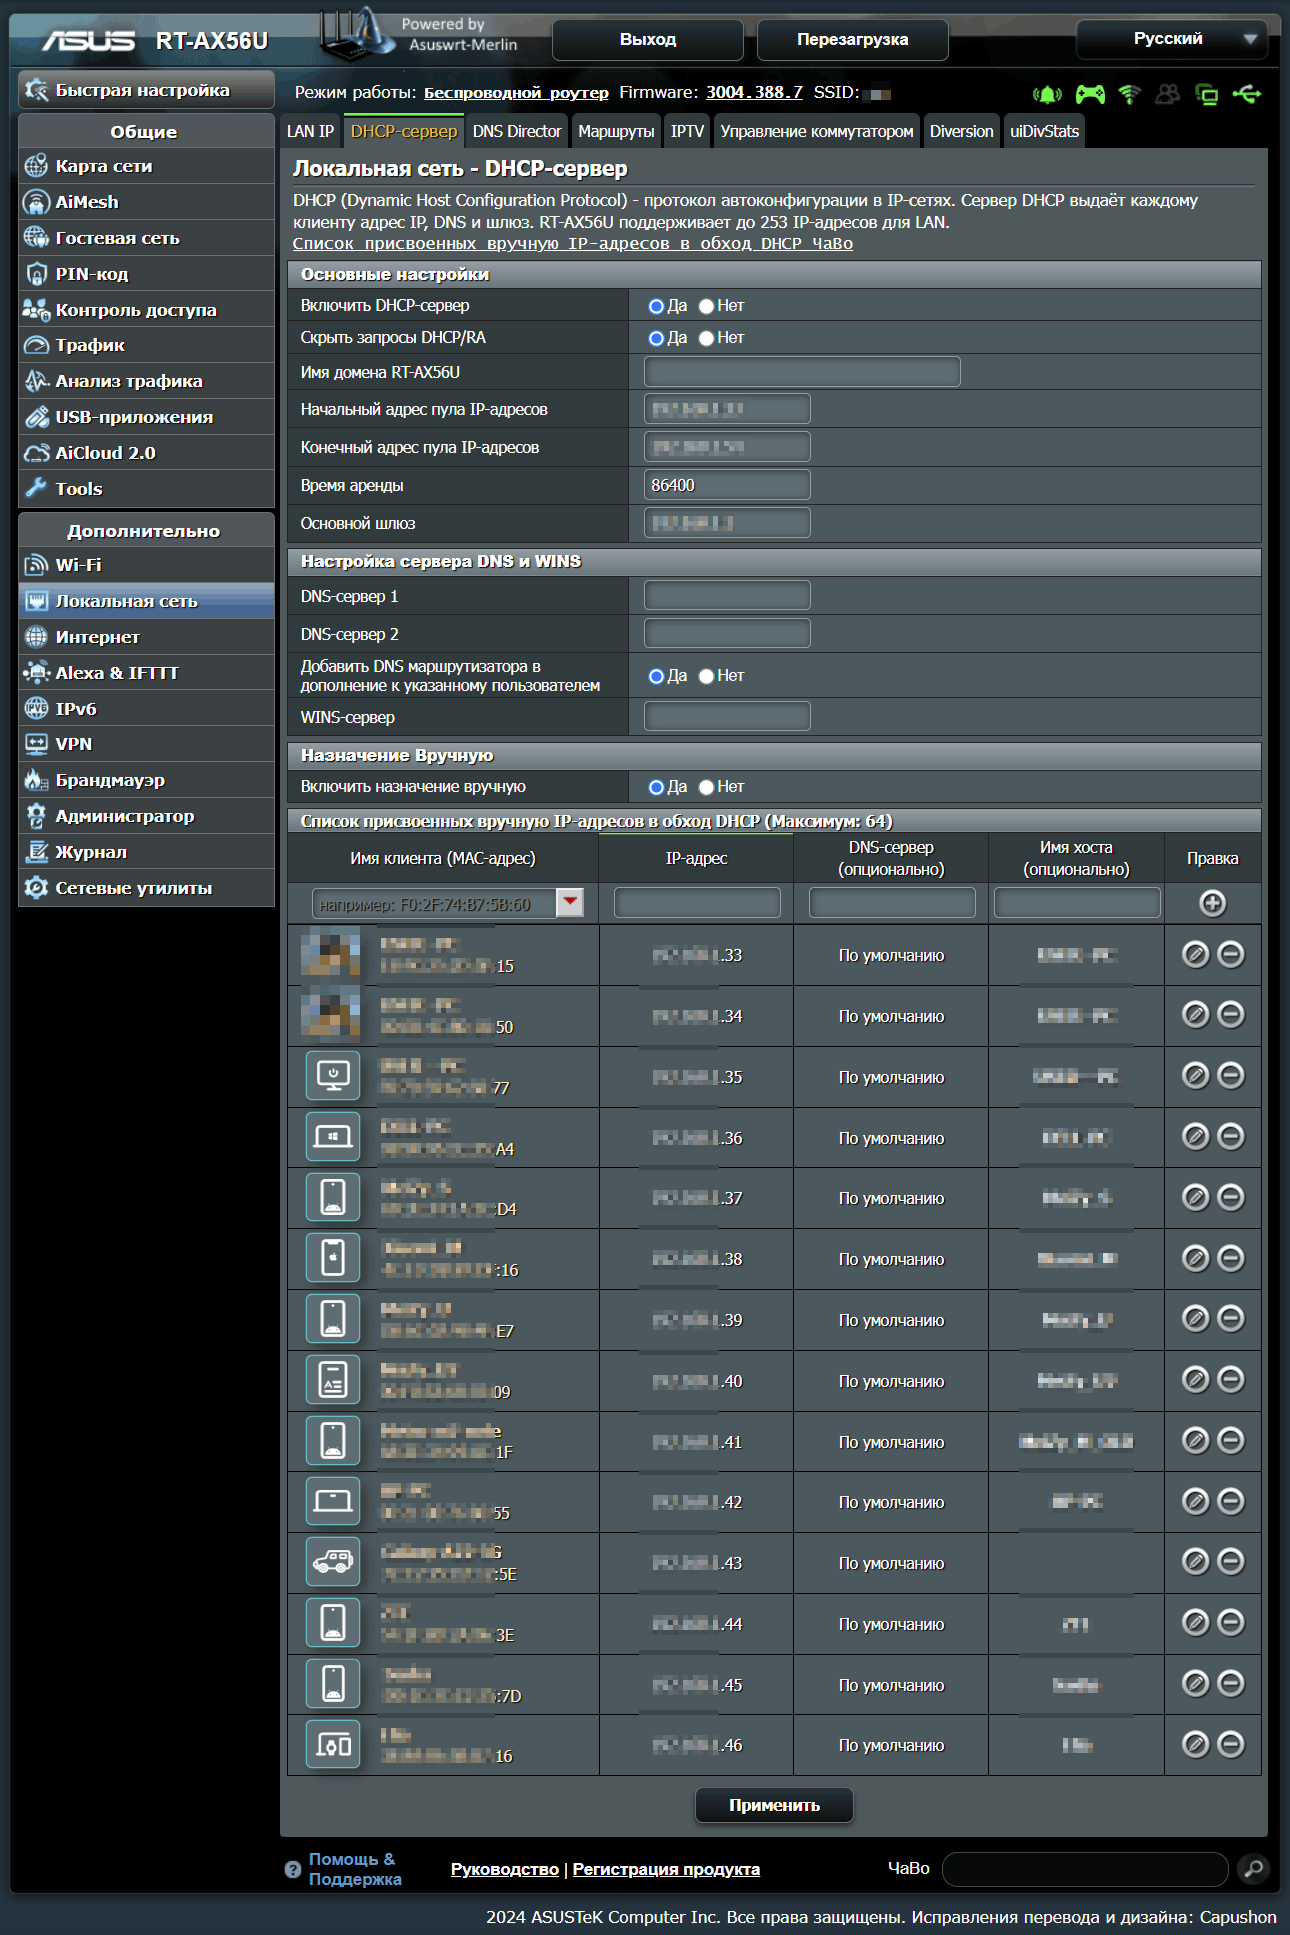
Task: Open the Русский language dropdown
Action: coord(1171,39)
